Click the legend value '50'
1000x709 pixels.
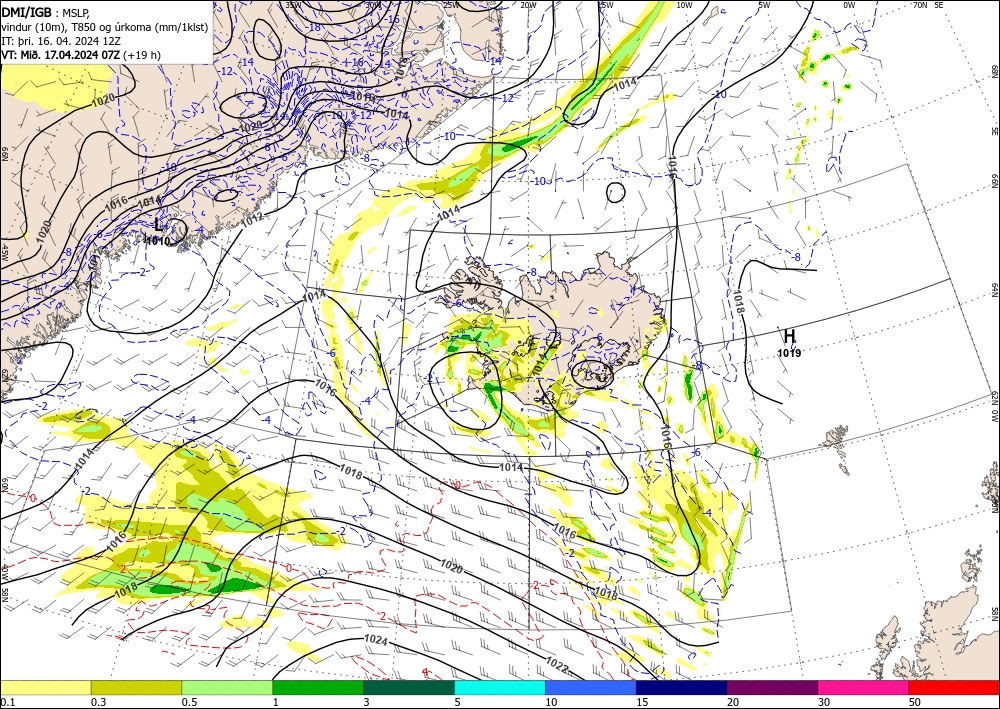click(x=915, y=702)
